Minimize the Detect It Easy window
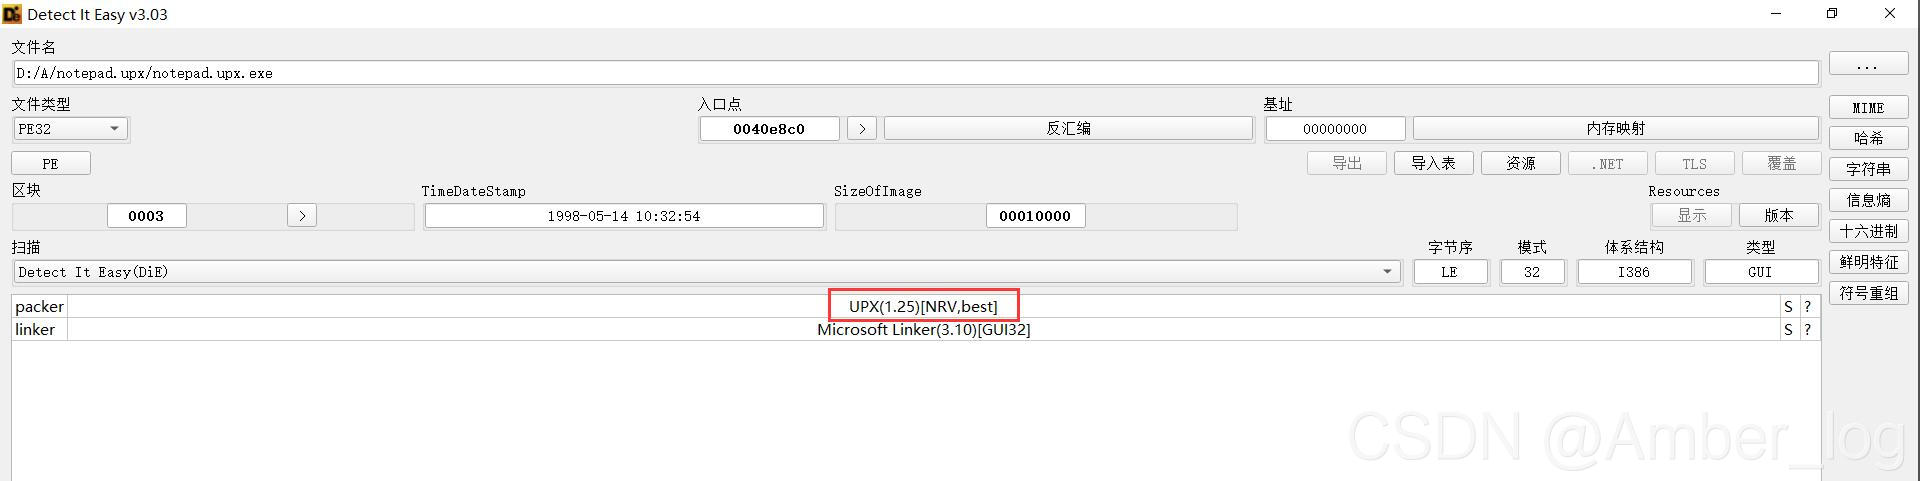This screenshot has height=481, width=1920. click(1776, 14)
